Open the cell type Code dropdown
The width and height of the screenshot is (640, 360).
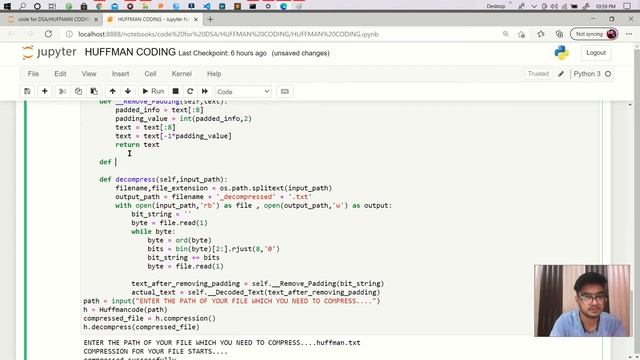coord(243,92)
